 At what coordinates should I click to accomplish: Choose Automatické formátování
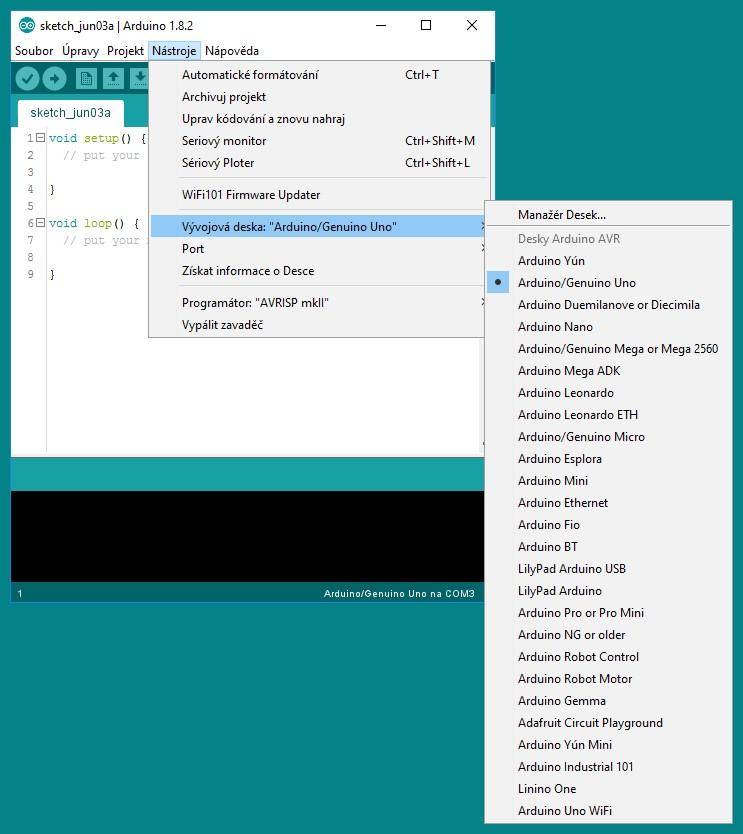point(318,75)
